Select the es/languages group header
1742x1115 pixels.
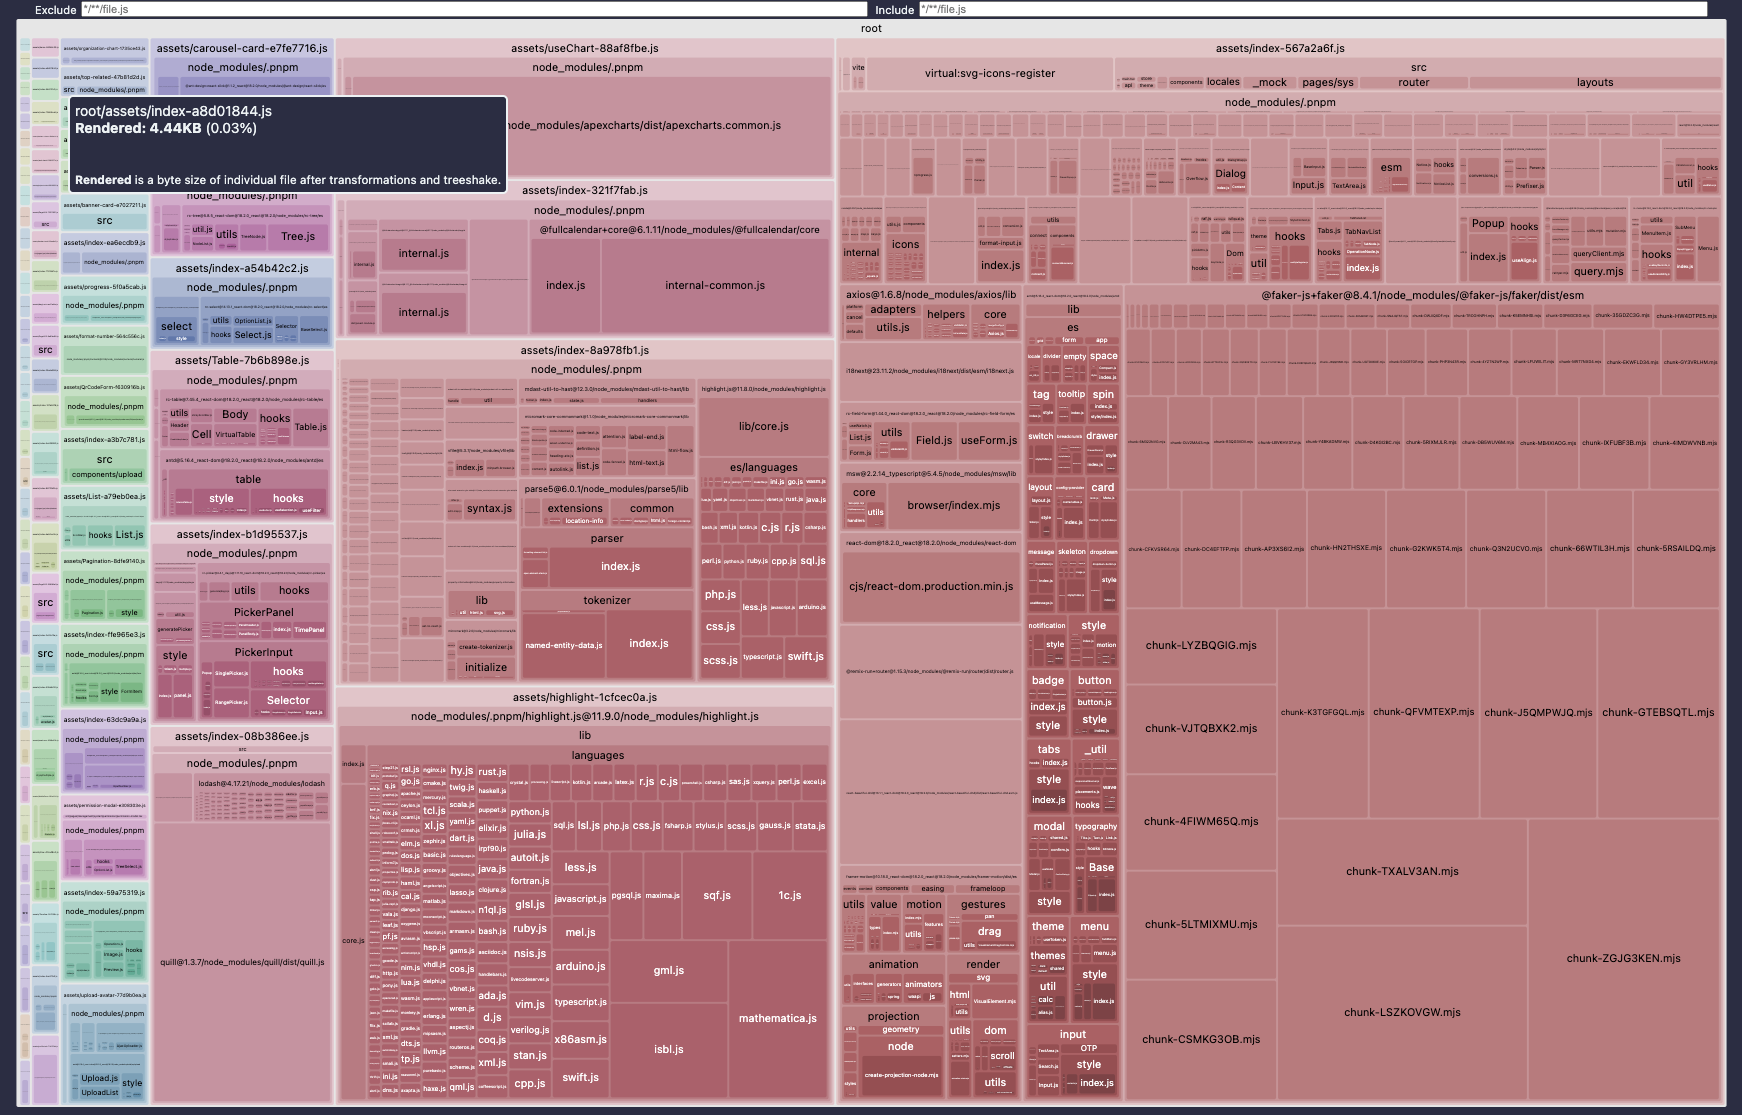(x=764, y=467)
